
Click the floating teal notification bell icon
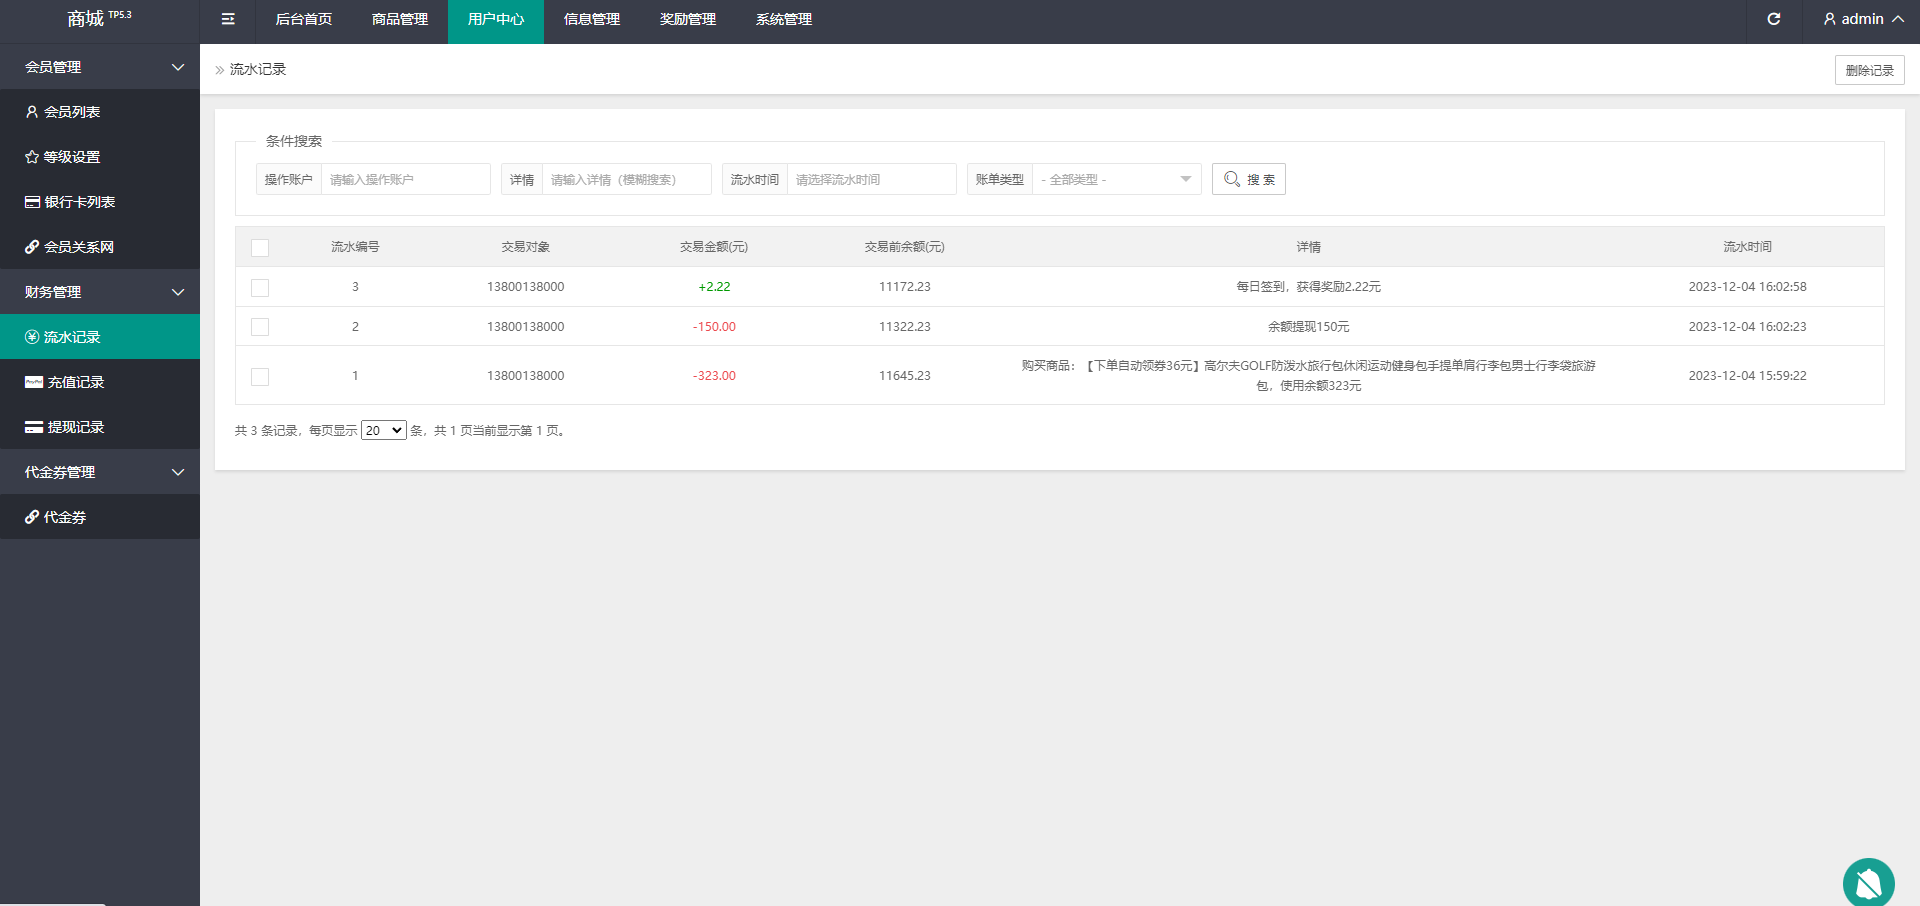1868,883
